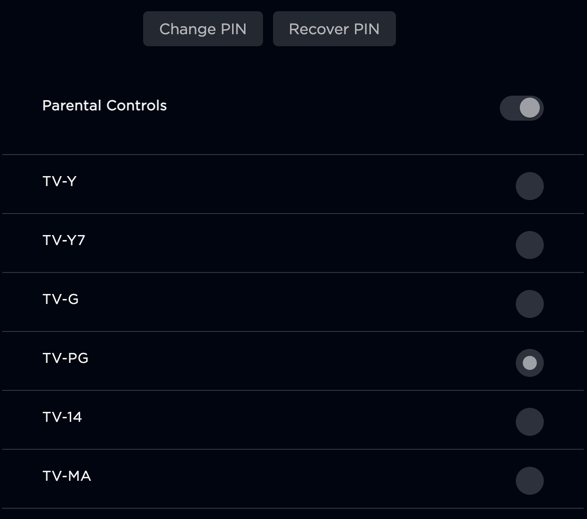Viewport: 587px width, 519px height.
Task: Allow mature content with the TV-MA radio
Action: [x=530, y=481]
